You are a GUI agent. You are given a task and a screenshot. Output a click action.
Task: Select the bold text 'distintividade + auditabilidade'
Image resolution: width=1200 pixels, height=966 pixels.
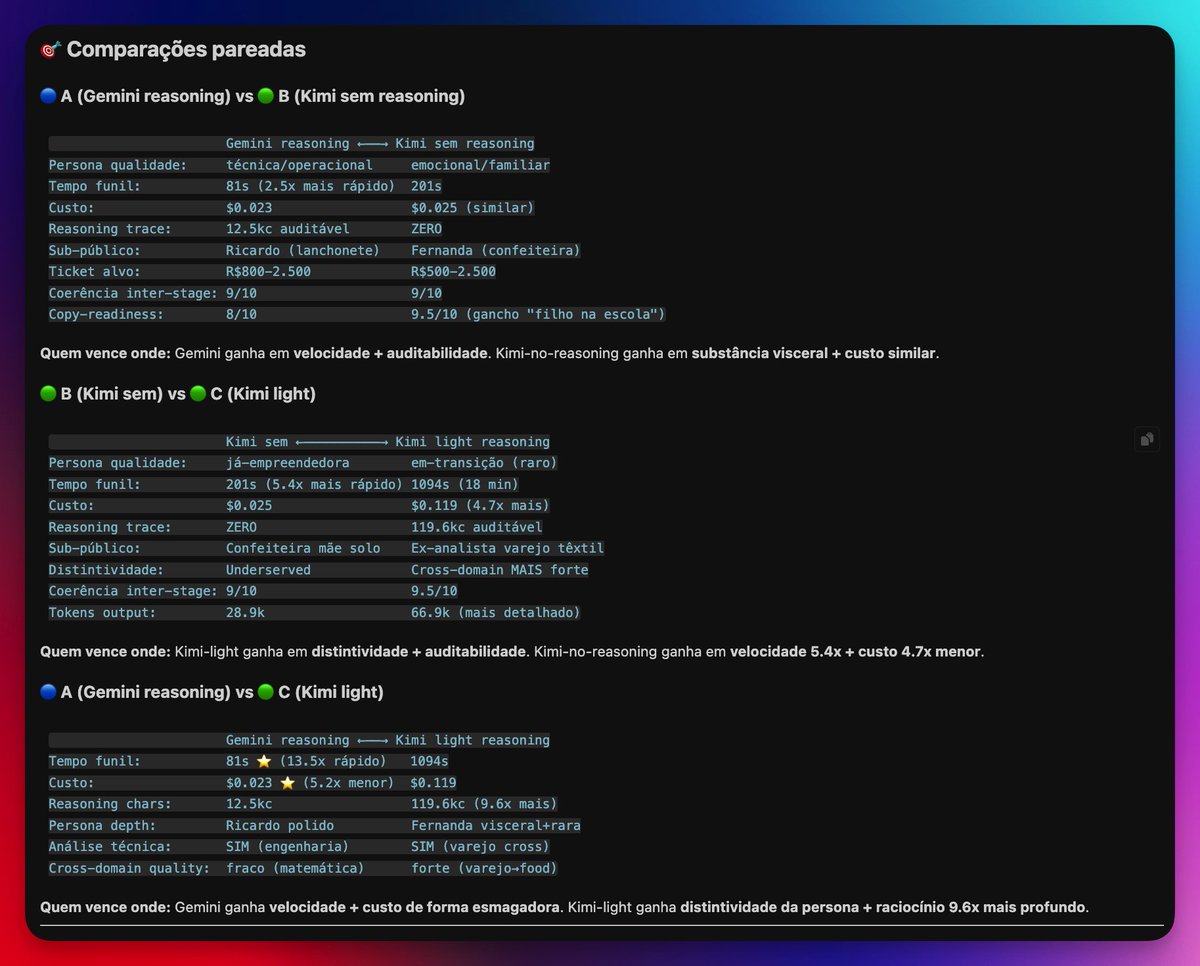[419, 652]
